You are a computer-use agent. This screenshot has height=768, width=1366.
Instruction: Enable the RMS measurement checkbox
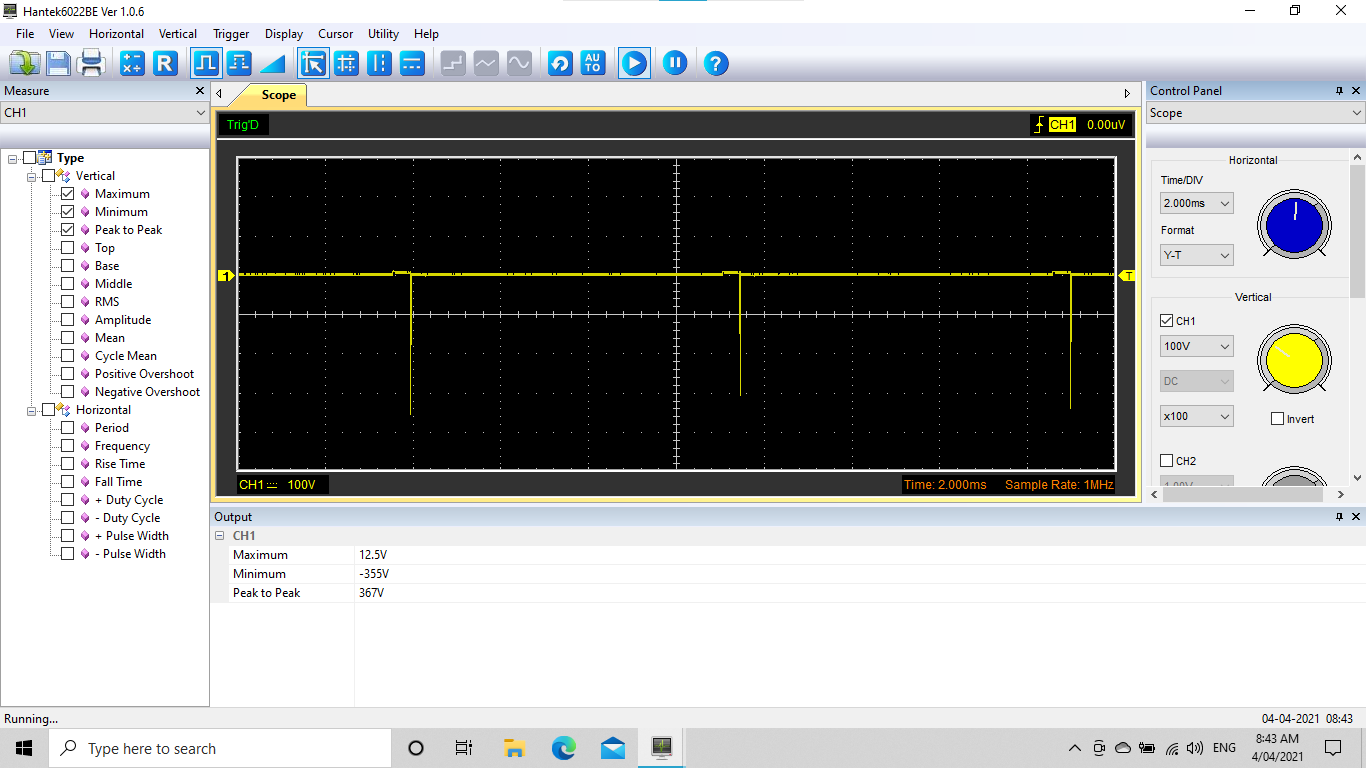click(x=68, y=302)
